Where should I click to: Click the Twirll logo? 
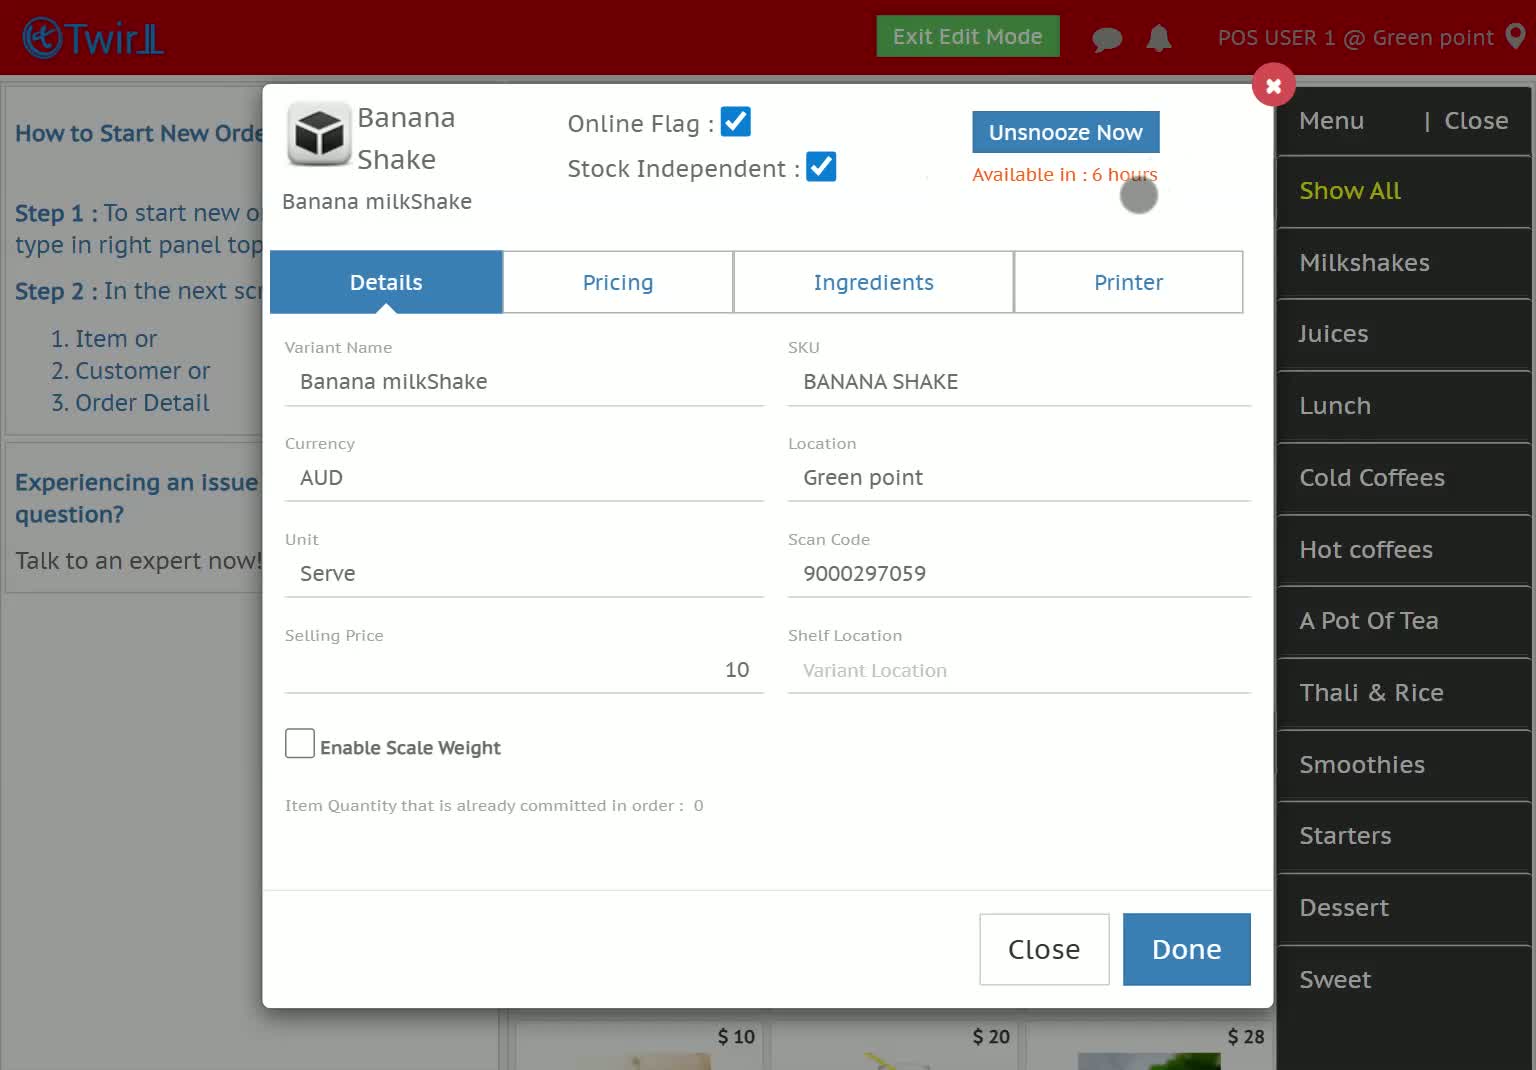(x=93, y=38)
